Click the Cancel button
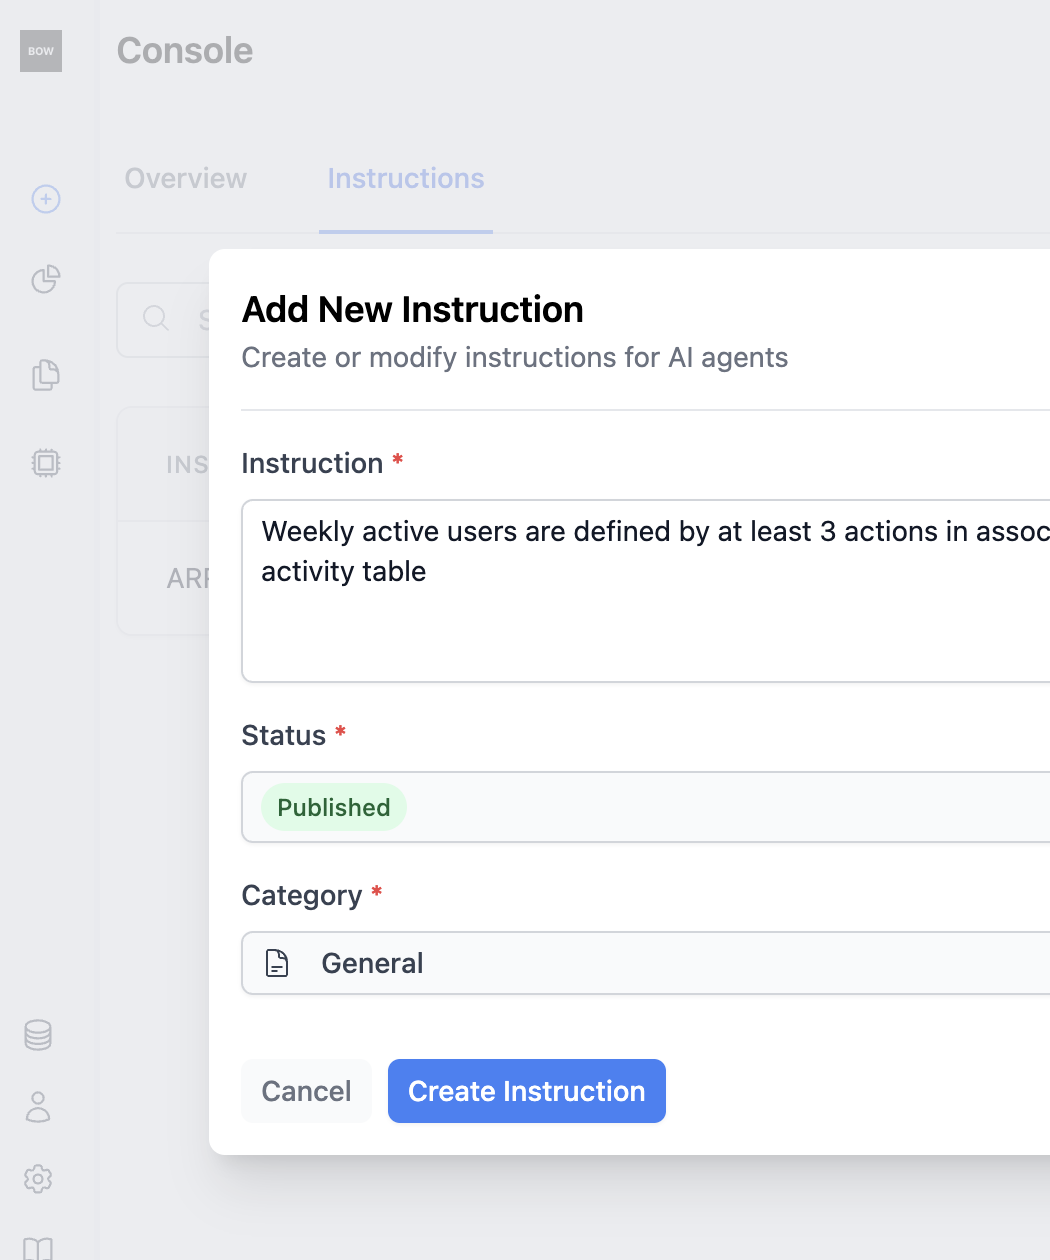This screenshot has height=1260, width=1050. (x=306, y=1091)
